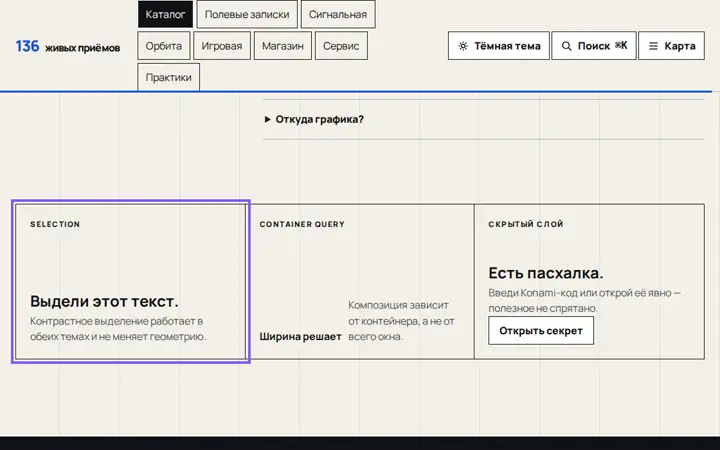Open the Сигнальная tab
The width and height of the screenshot is (720, 450).
[x=338, y=14]
